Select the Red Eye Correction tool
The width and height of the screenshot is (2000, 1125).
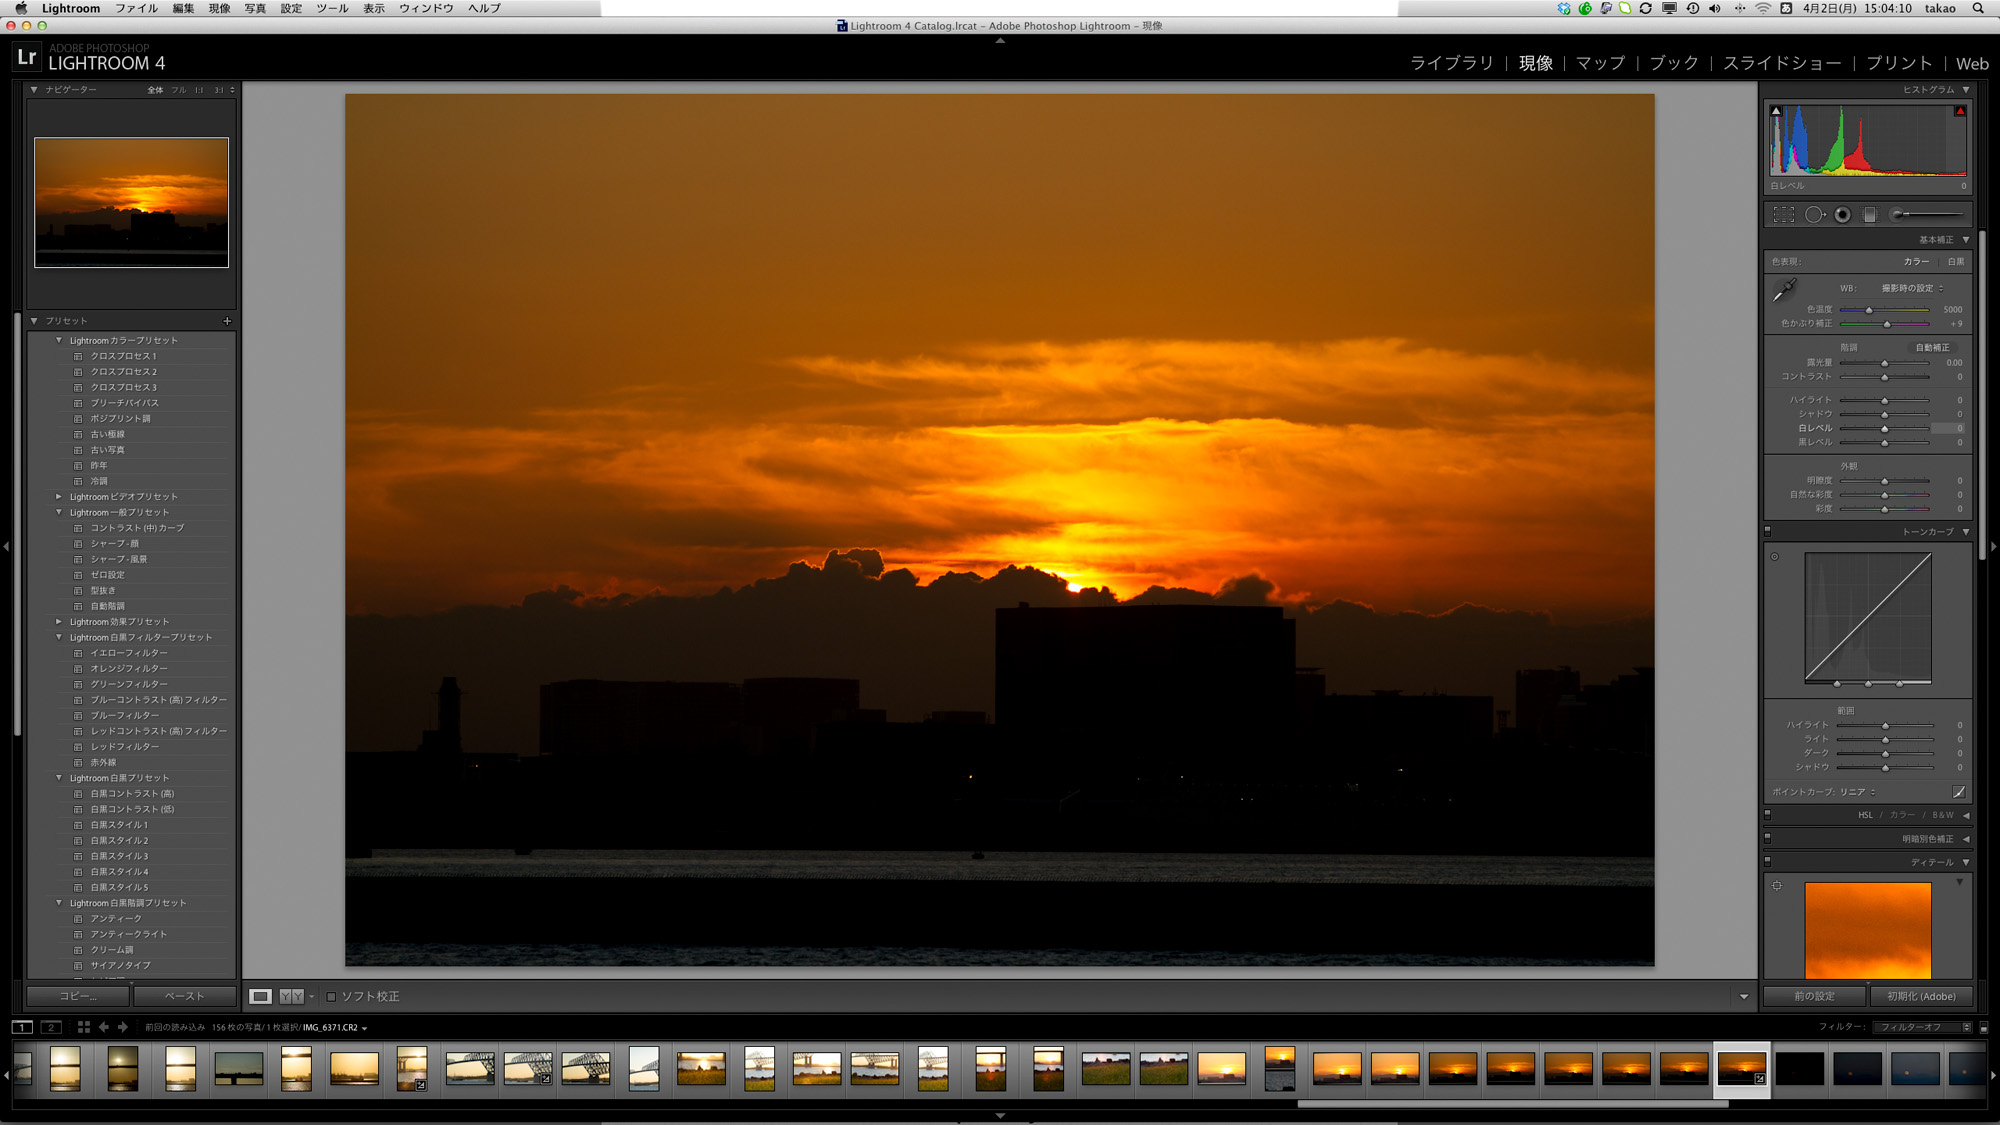tap(1842, 214)
